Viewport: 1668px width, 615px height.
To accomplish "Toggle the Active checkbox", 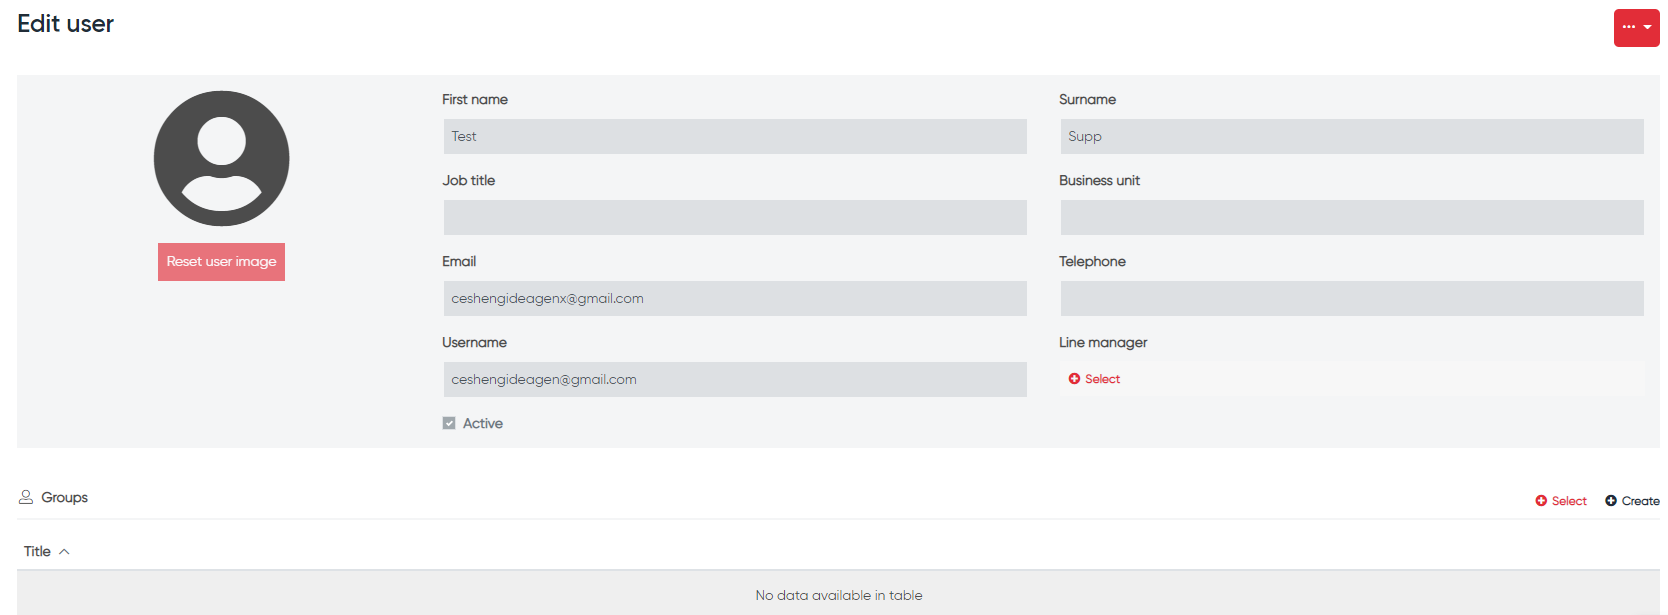I will [449, 423].
